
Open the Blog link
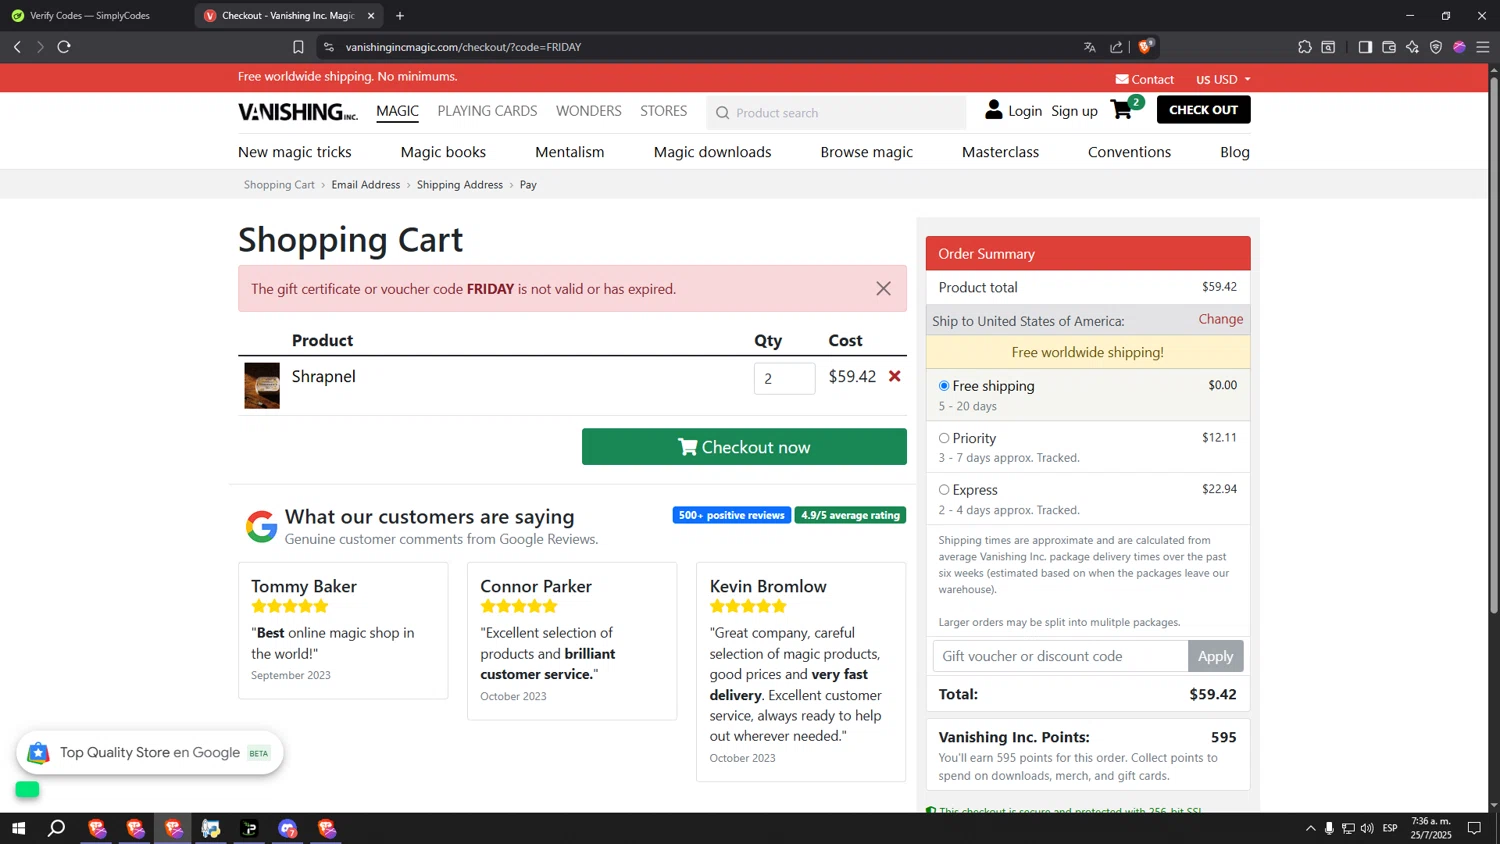pos(1235,152)
